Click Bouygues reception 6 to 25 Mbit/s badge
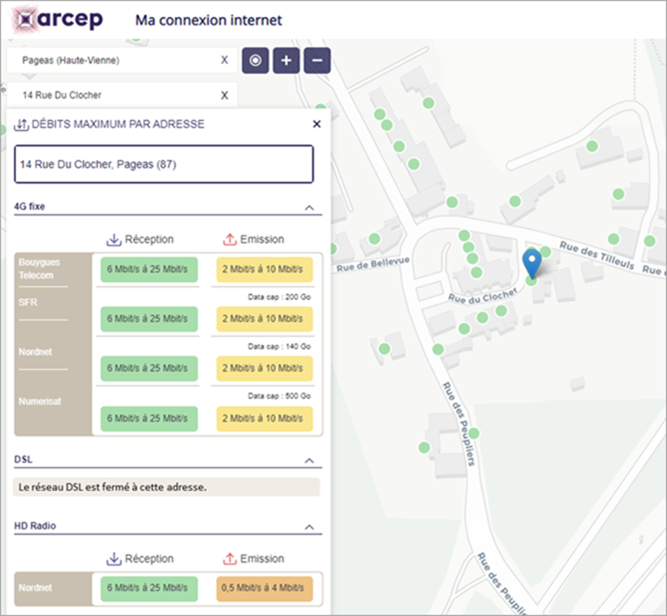The image size is (667, 616). [x=148, y=268]
